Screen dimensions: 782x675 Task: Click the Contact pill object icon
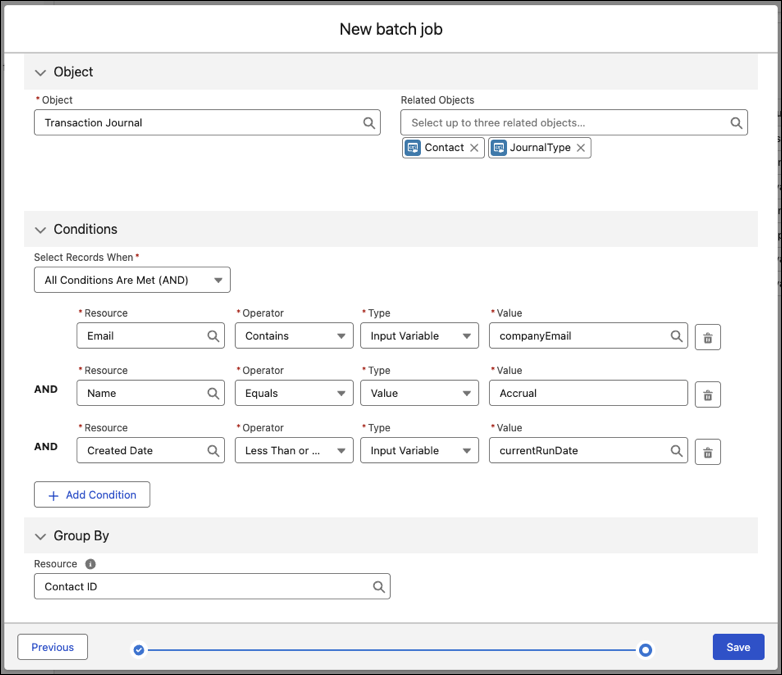(412, 148)
